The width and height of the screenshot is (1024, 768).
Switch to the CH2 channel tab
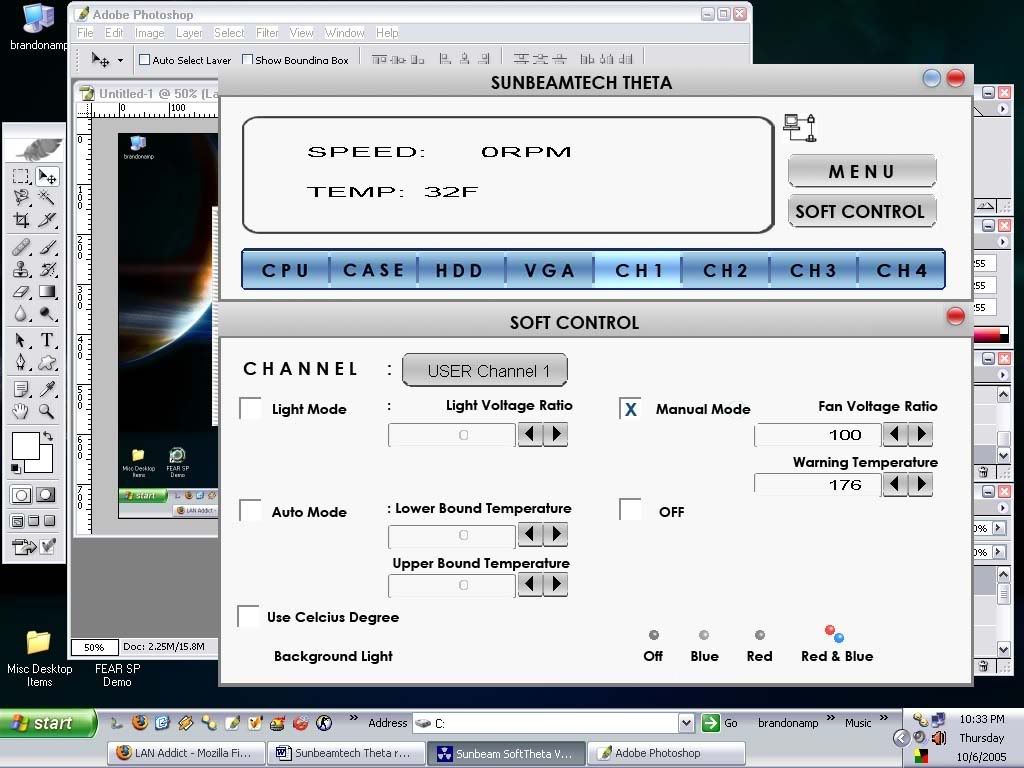[x=726, y=270]
